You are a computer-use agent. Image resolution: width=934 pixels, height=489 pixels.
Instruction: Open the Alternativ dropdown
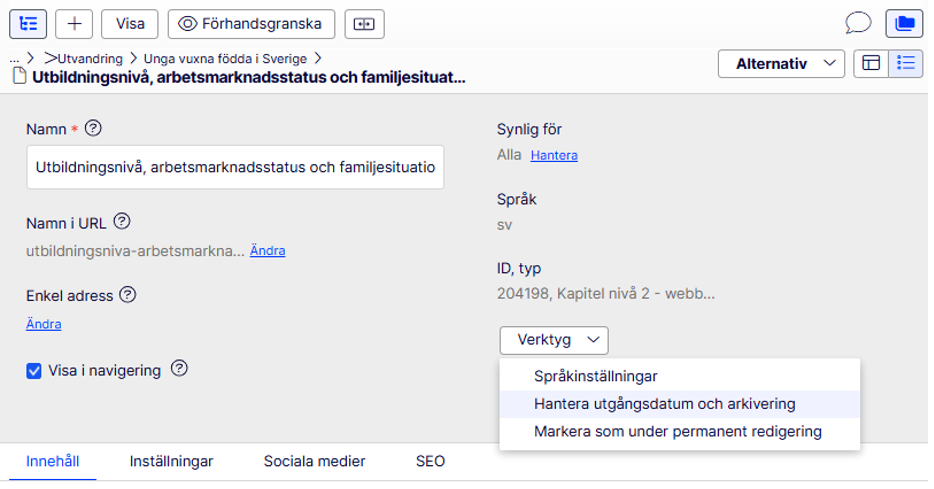click(x=781, y=64)
